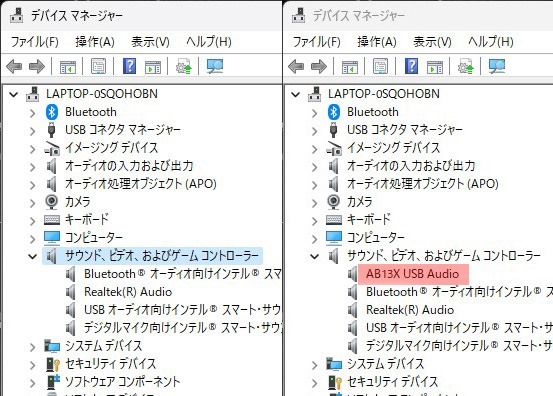Click Bluetooth icon in left window tree
Screen dimensions: 553x396
(x=52, y=112)
